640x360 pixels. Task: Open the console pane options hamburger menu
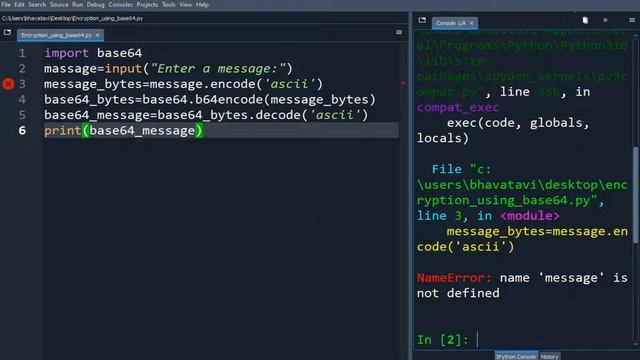[x=632, y=20]
